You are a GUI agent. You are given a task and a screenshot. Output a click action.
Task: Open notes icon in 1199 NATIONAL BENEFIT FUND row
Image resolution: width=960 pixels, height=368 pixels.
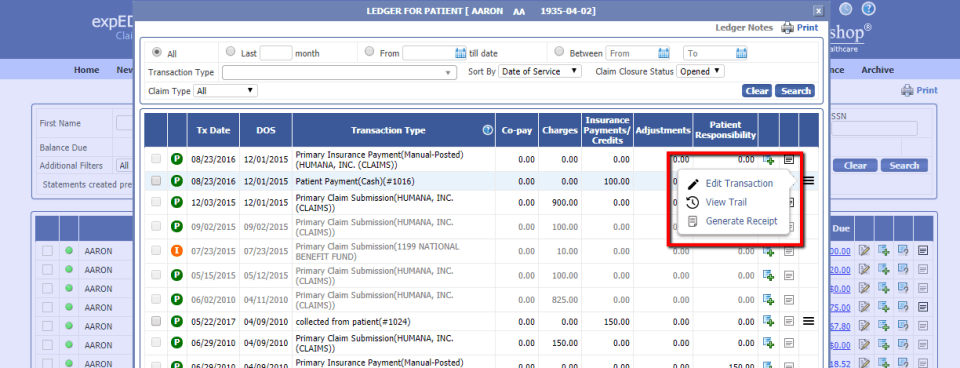(x=789, y=251)
